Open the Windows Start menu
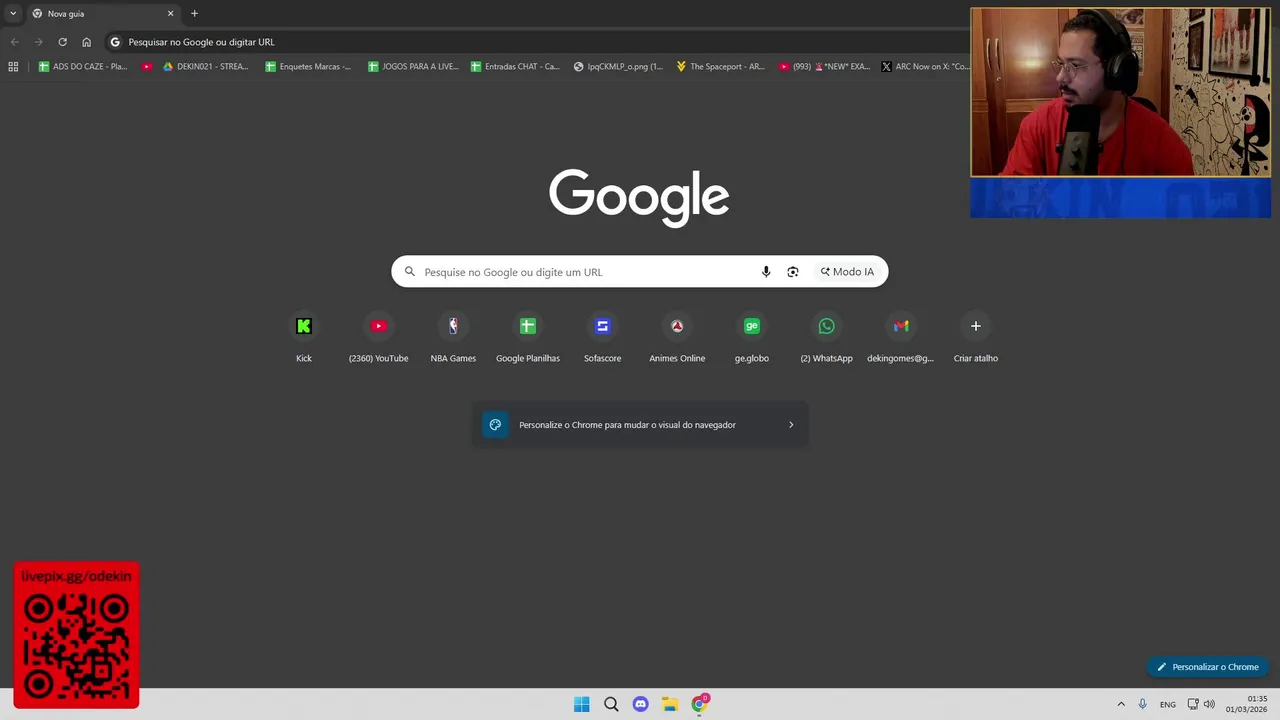 (x=582, y=704)
